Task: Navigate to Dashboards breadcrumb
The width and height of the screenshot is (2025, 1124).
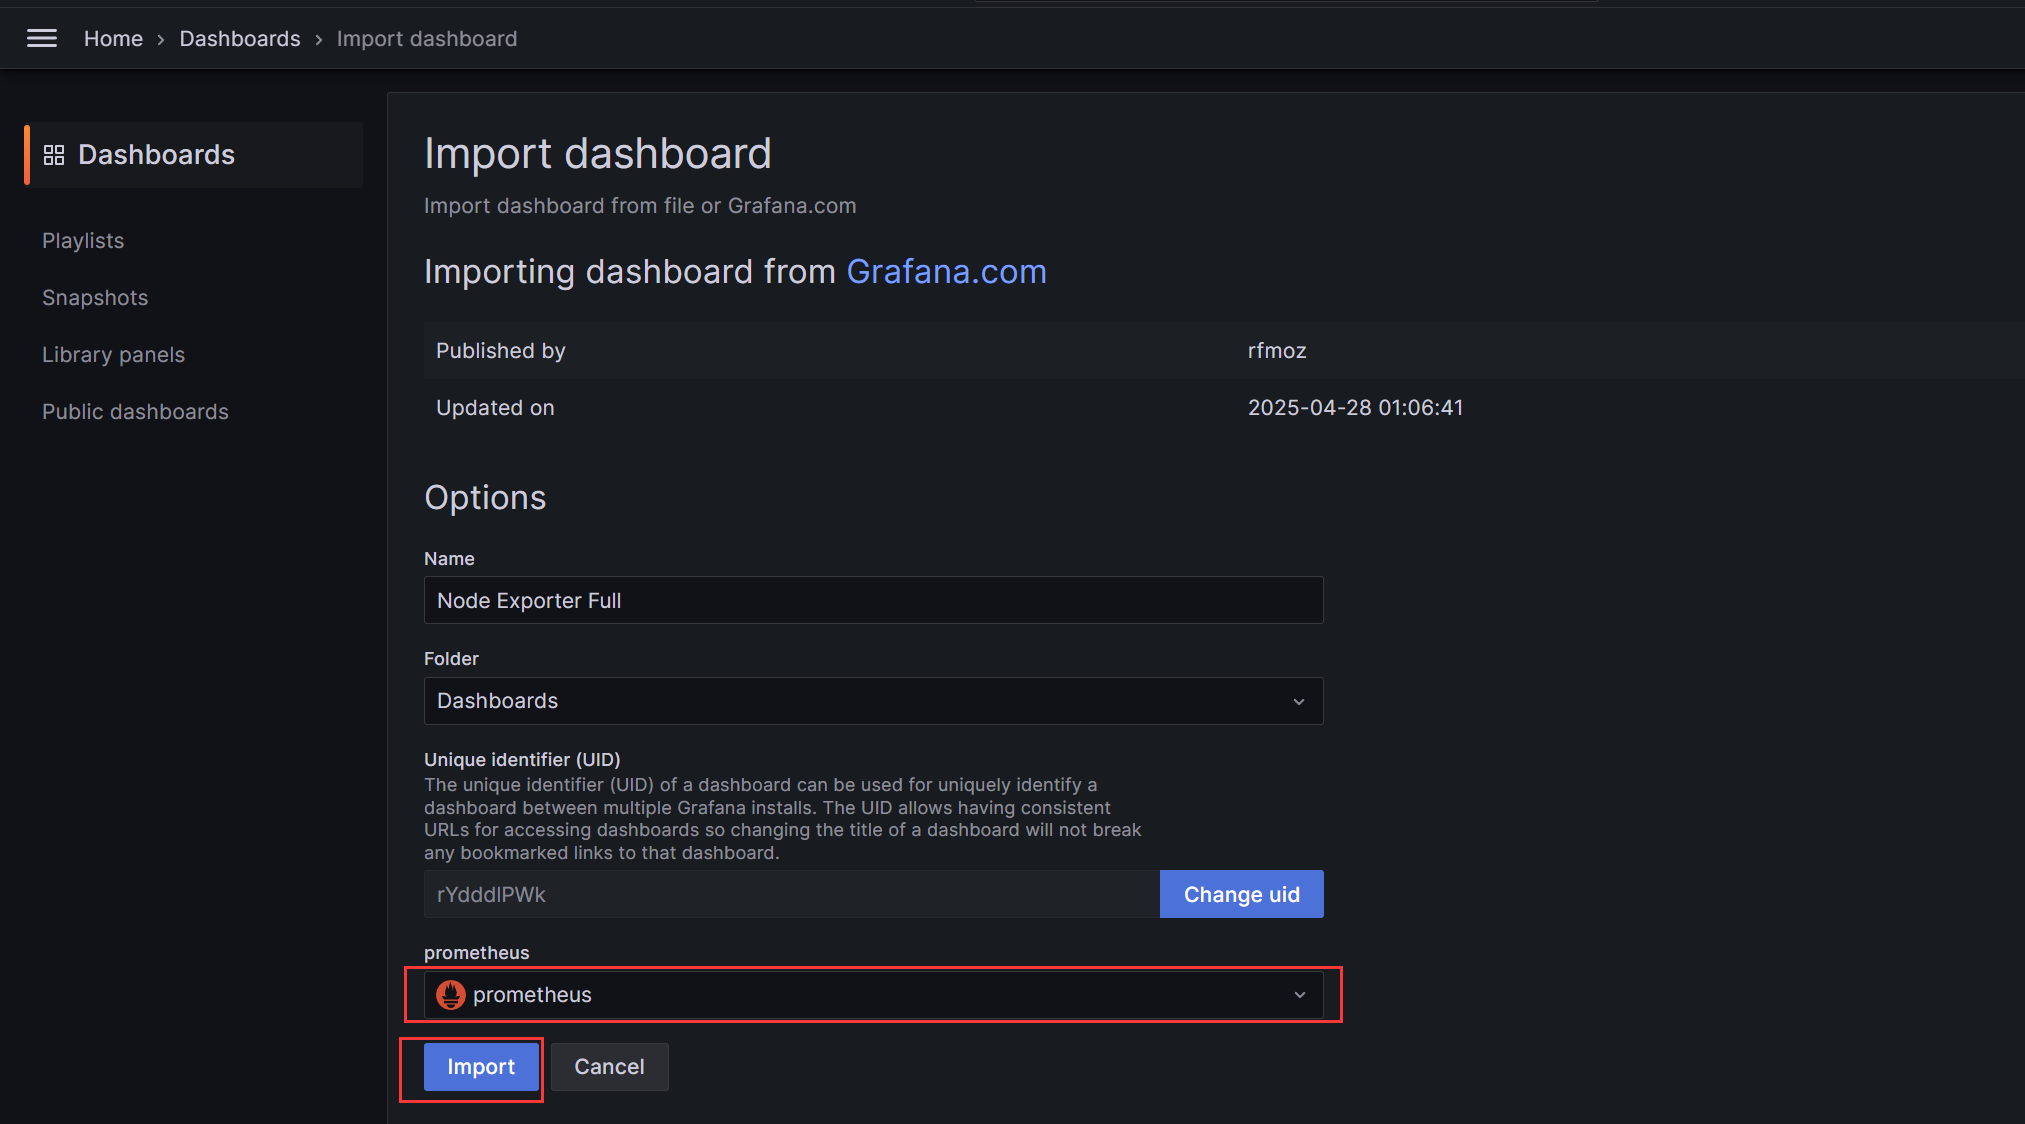Action: (239, 38)
